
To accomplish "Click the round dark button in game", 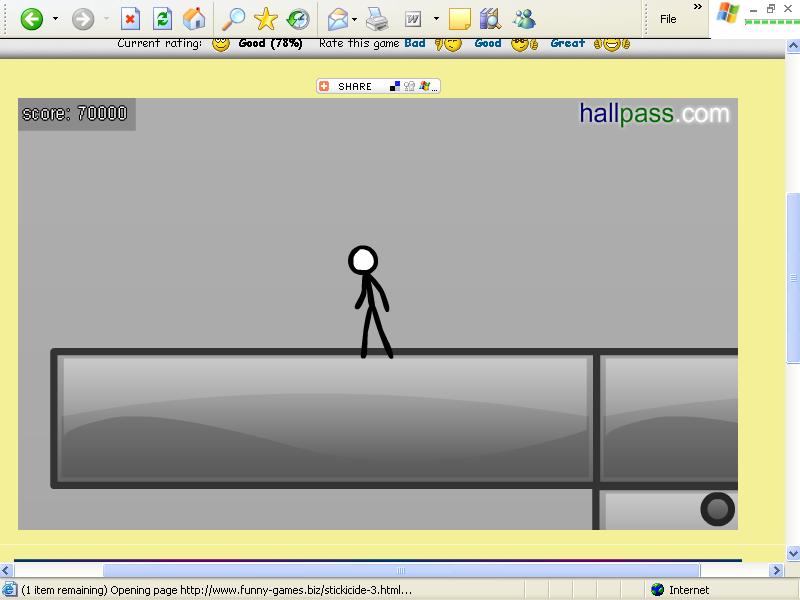I will tap(717, 509).
